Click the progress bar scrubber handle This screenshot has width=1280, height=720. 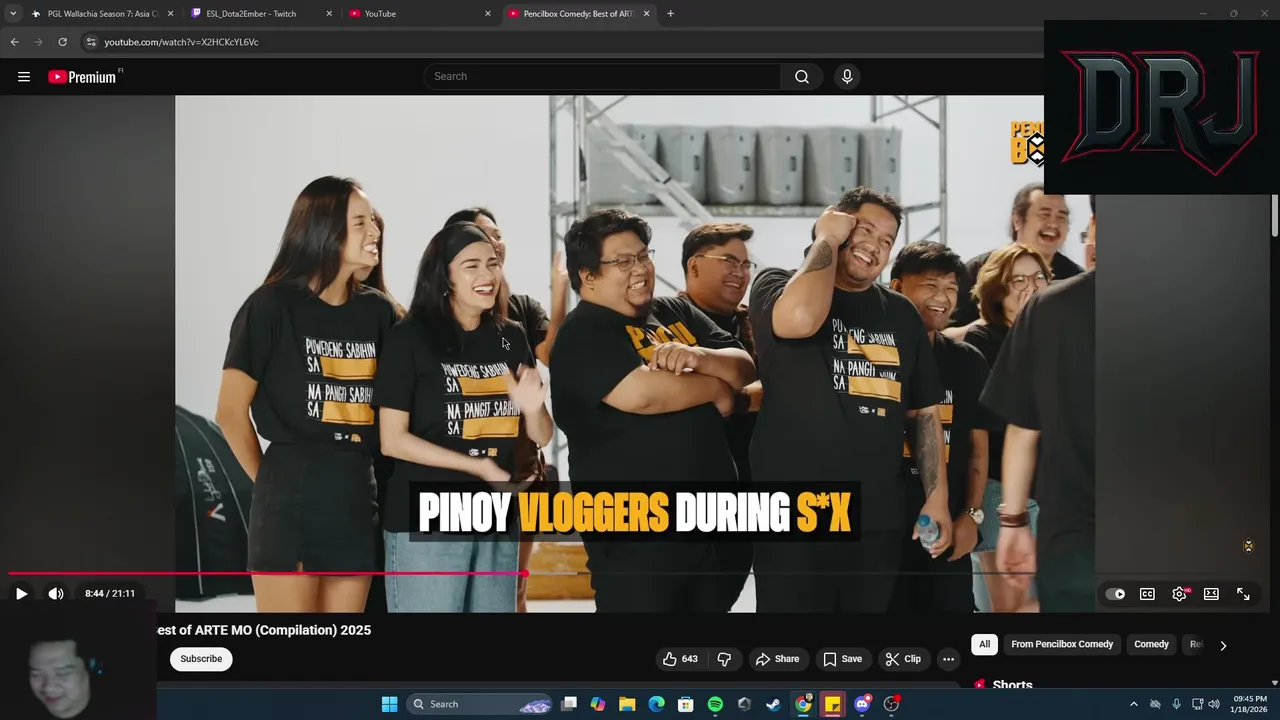[523, 574]
